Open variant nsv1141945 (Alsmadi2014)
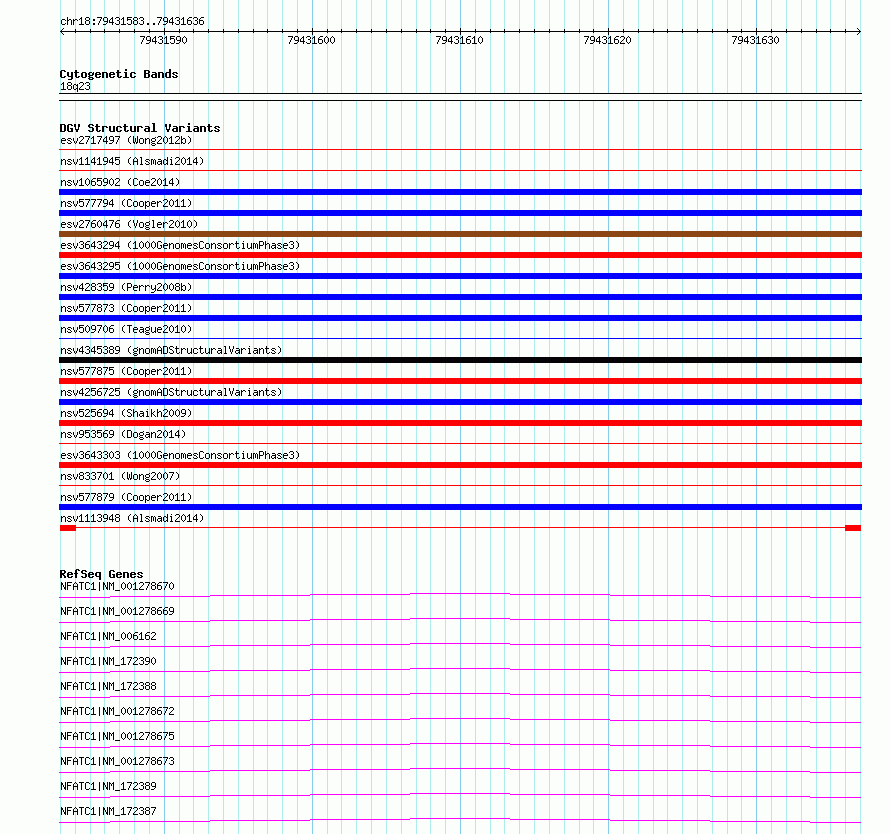The height and width of the screenshot is (834, 890). [x=132, y=161]
